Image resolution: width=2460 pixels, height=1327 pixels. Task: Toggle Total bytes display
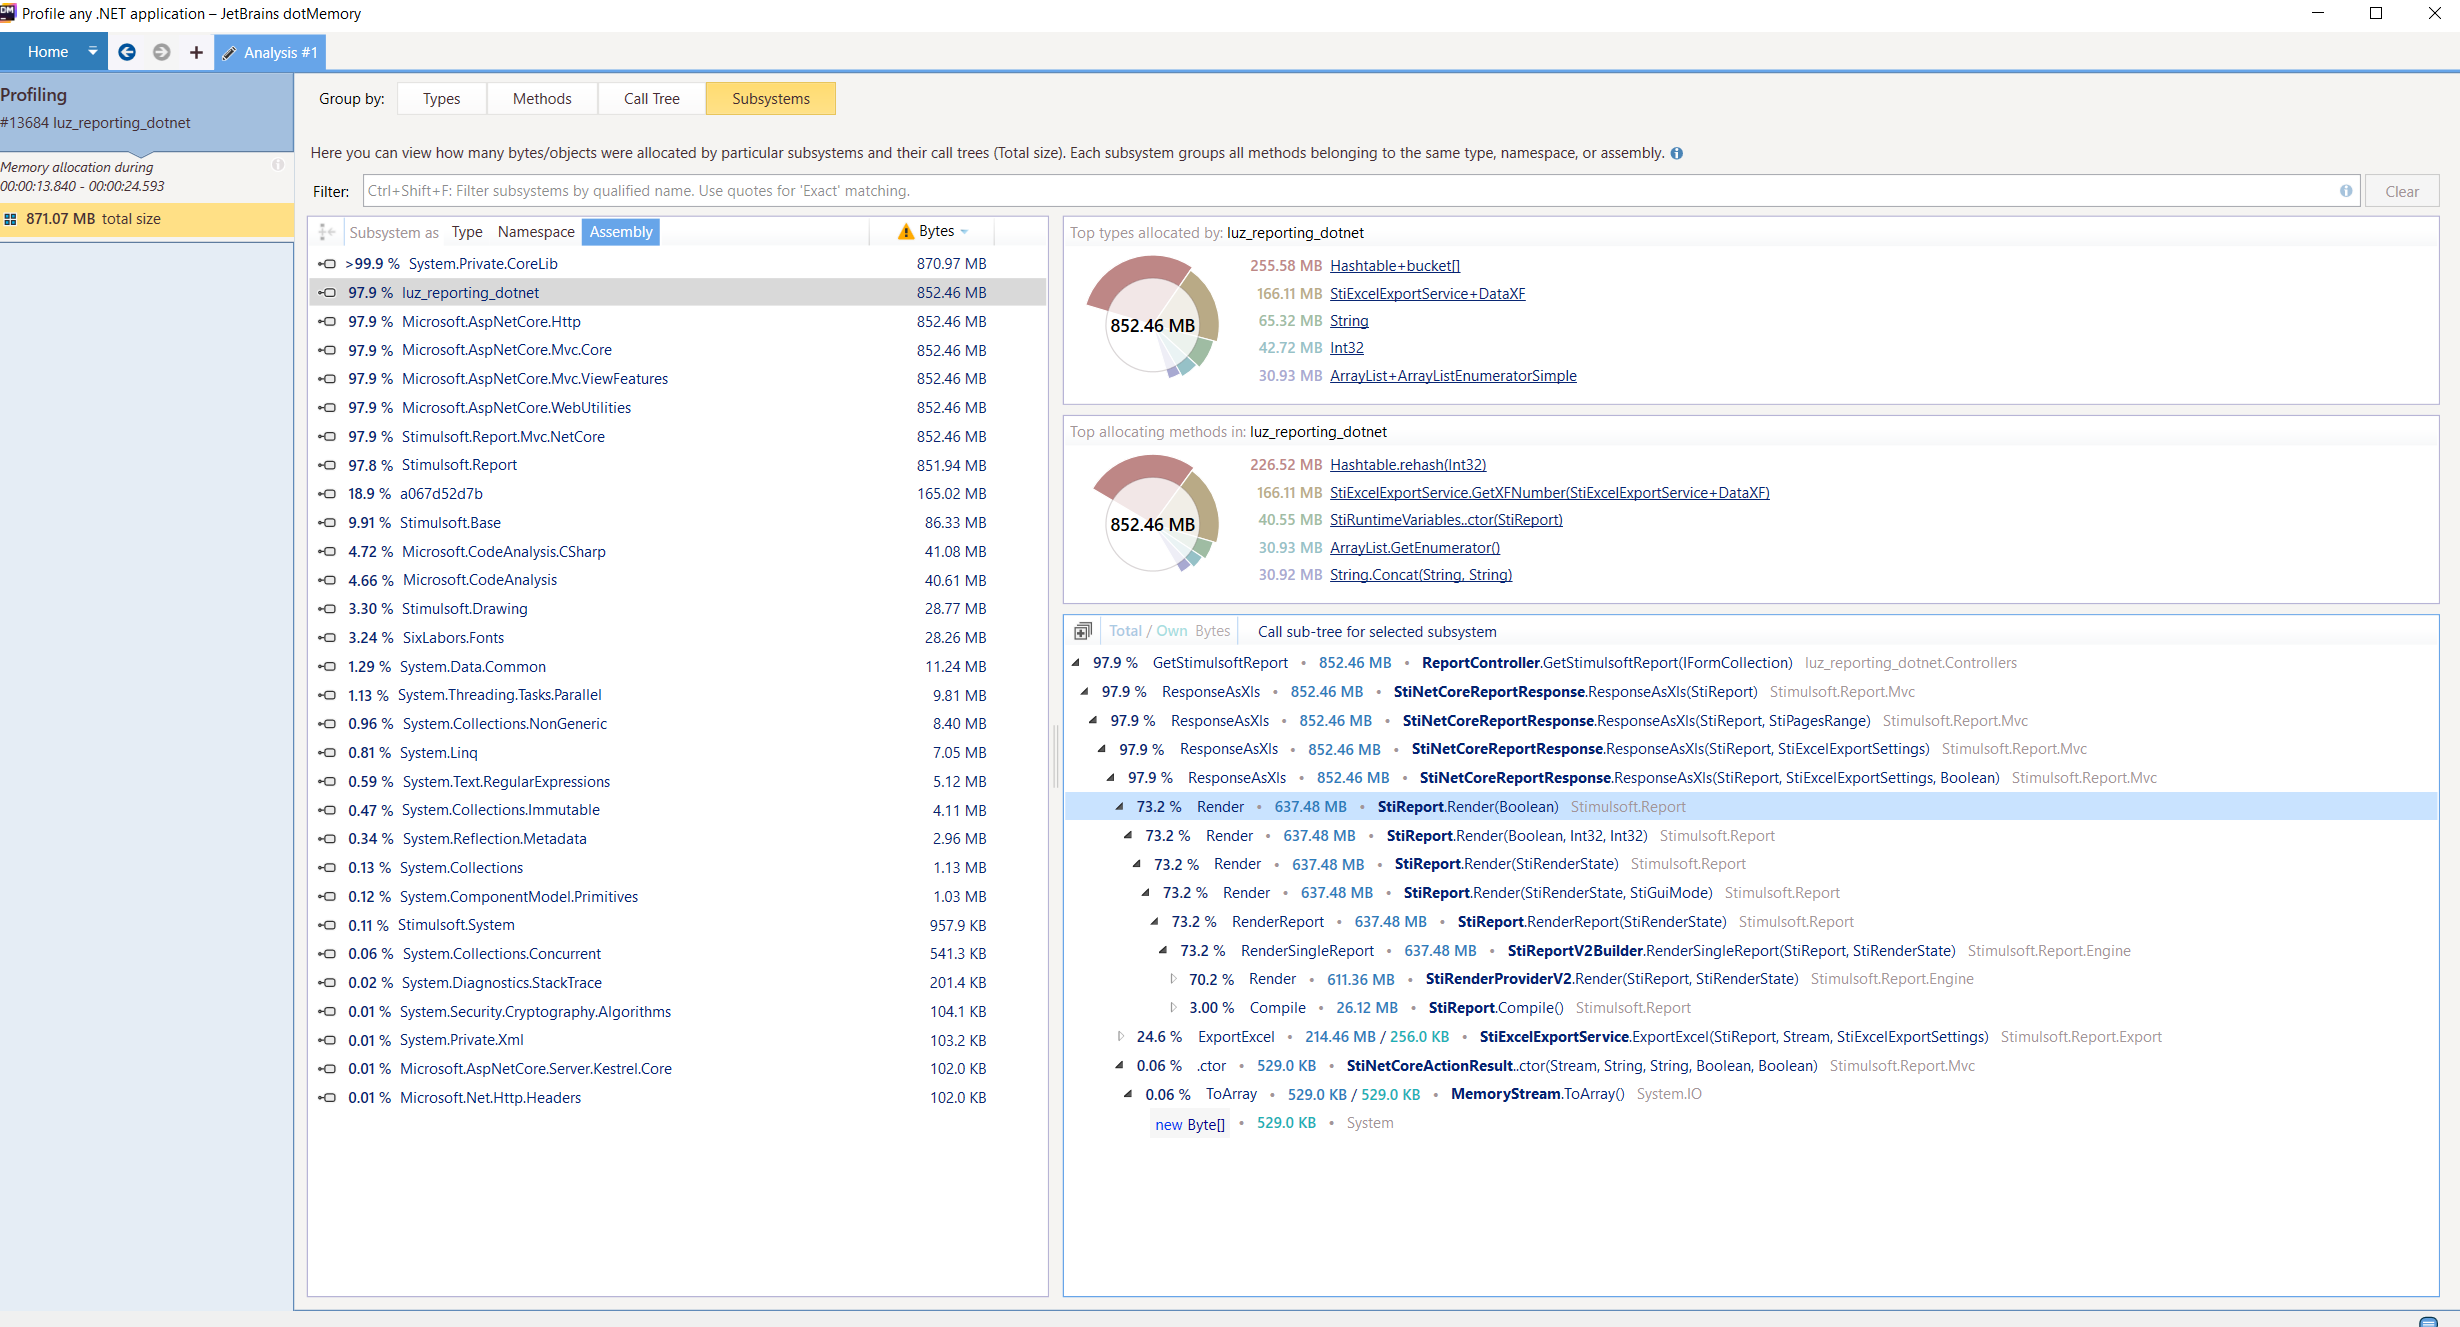coord(1125,631)
